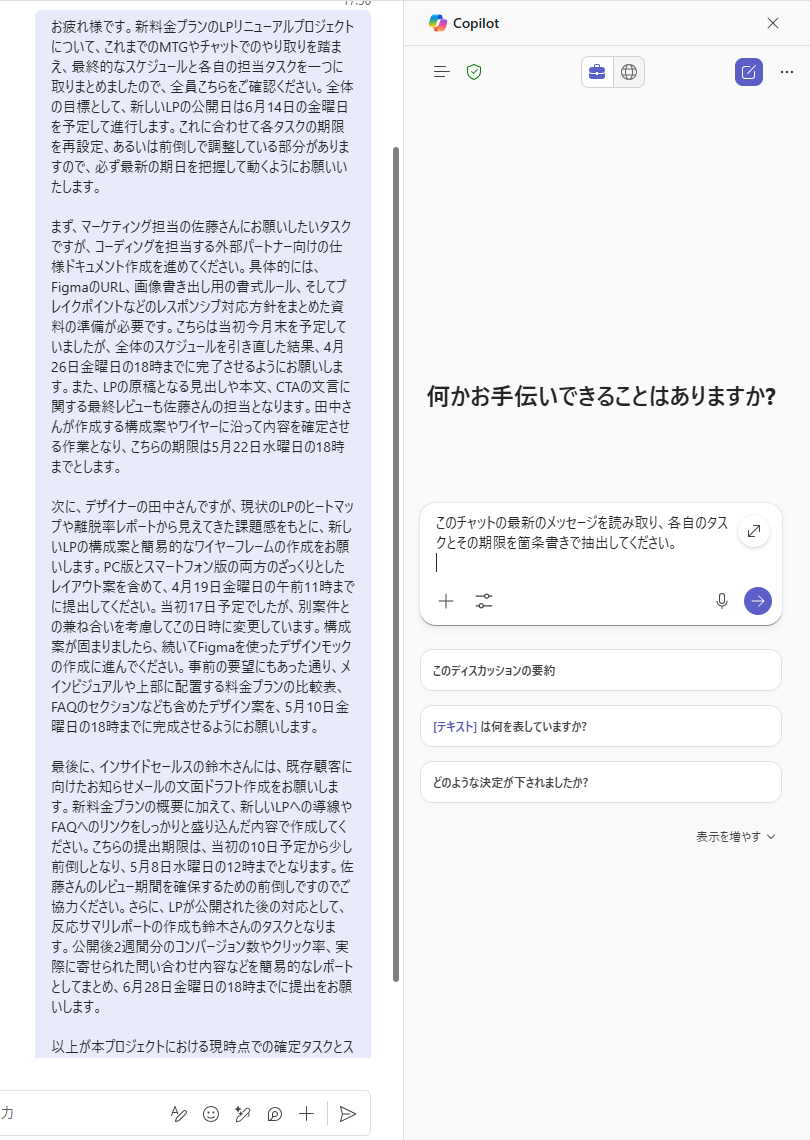Click heading 何かお手伝いできることはありますか?
The height and width of the screenshot is (1140, 810).
coord(601,397)
